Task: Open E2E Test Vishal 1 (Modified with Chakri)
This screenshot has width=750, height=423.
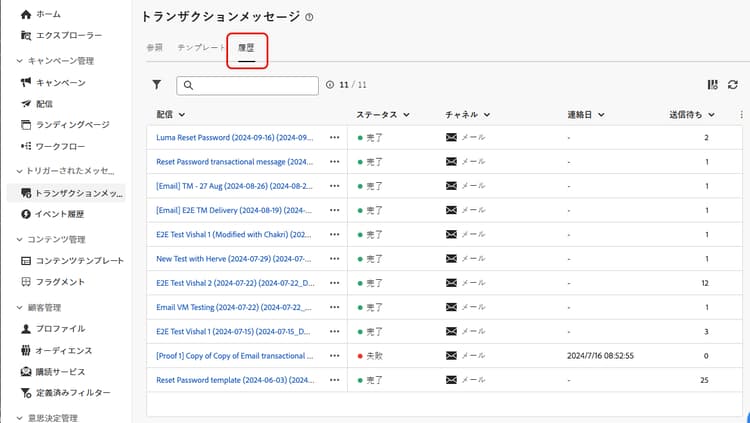Action: (233, 234)
